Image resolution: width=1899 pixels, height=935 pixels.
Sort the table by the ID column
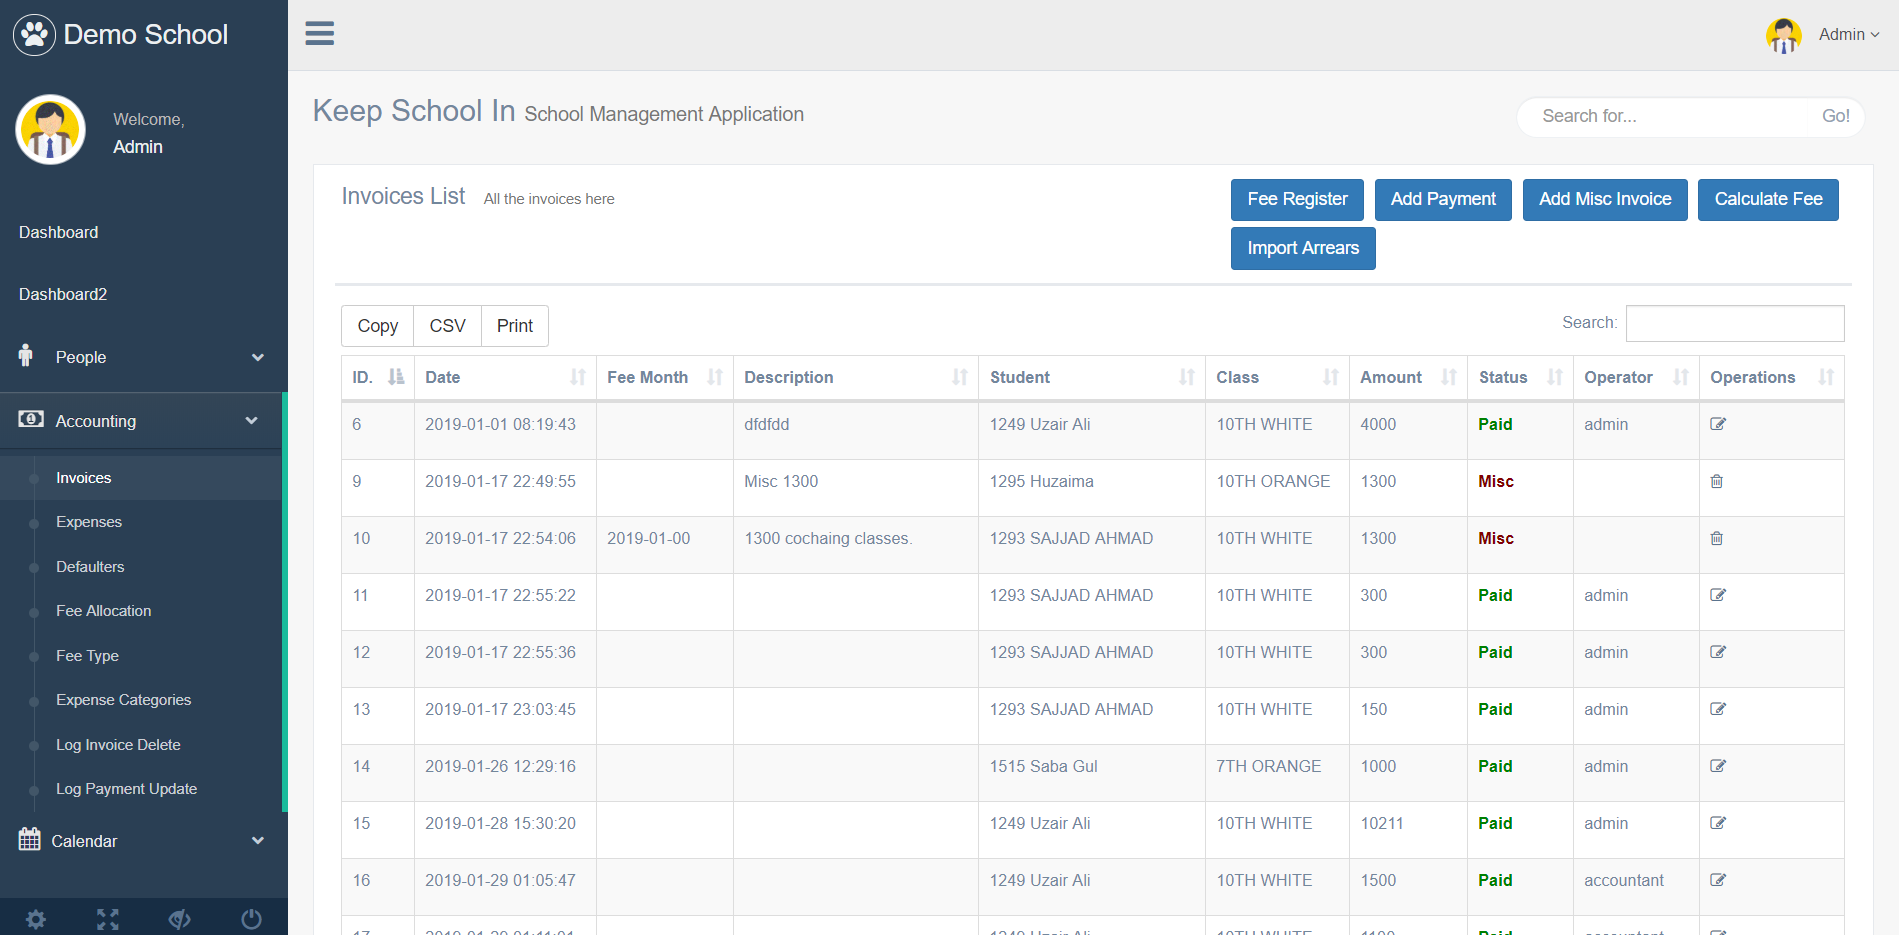(378, 377)
